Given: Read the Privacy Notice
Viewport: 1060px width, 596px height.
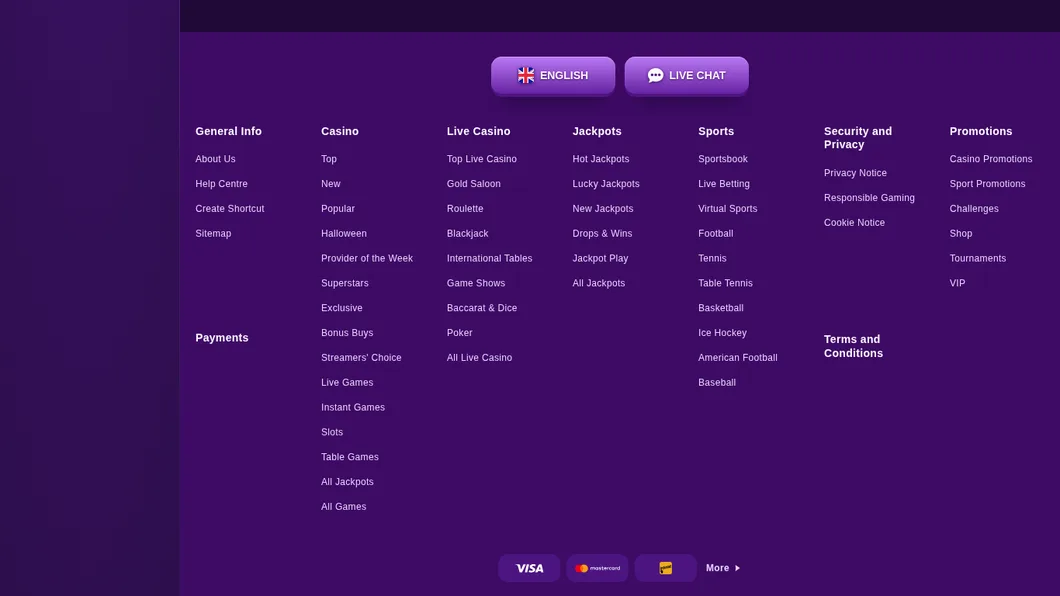Looking at the screenshot, I should click(x=854, y=173).
